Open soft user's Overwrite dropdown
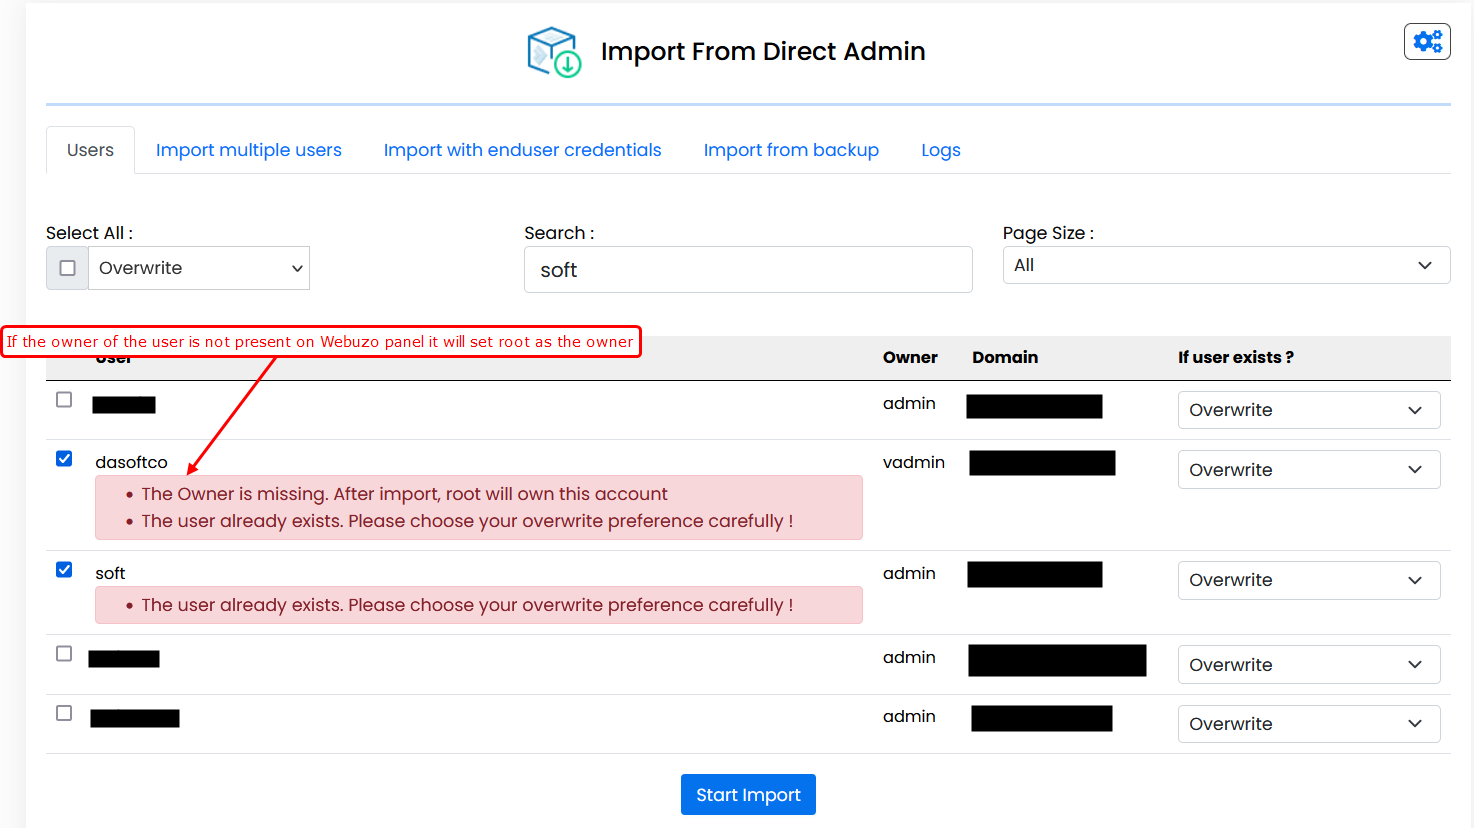The width and height of the screenshot is (1474, 828). [1308, 580]
